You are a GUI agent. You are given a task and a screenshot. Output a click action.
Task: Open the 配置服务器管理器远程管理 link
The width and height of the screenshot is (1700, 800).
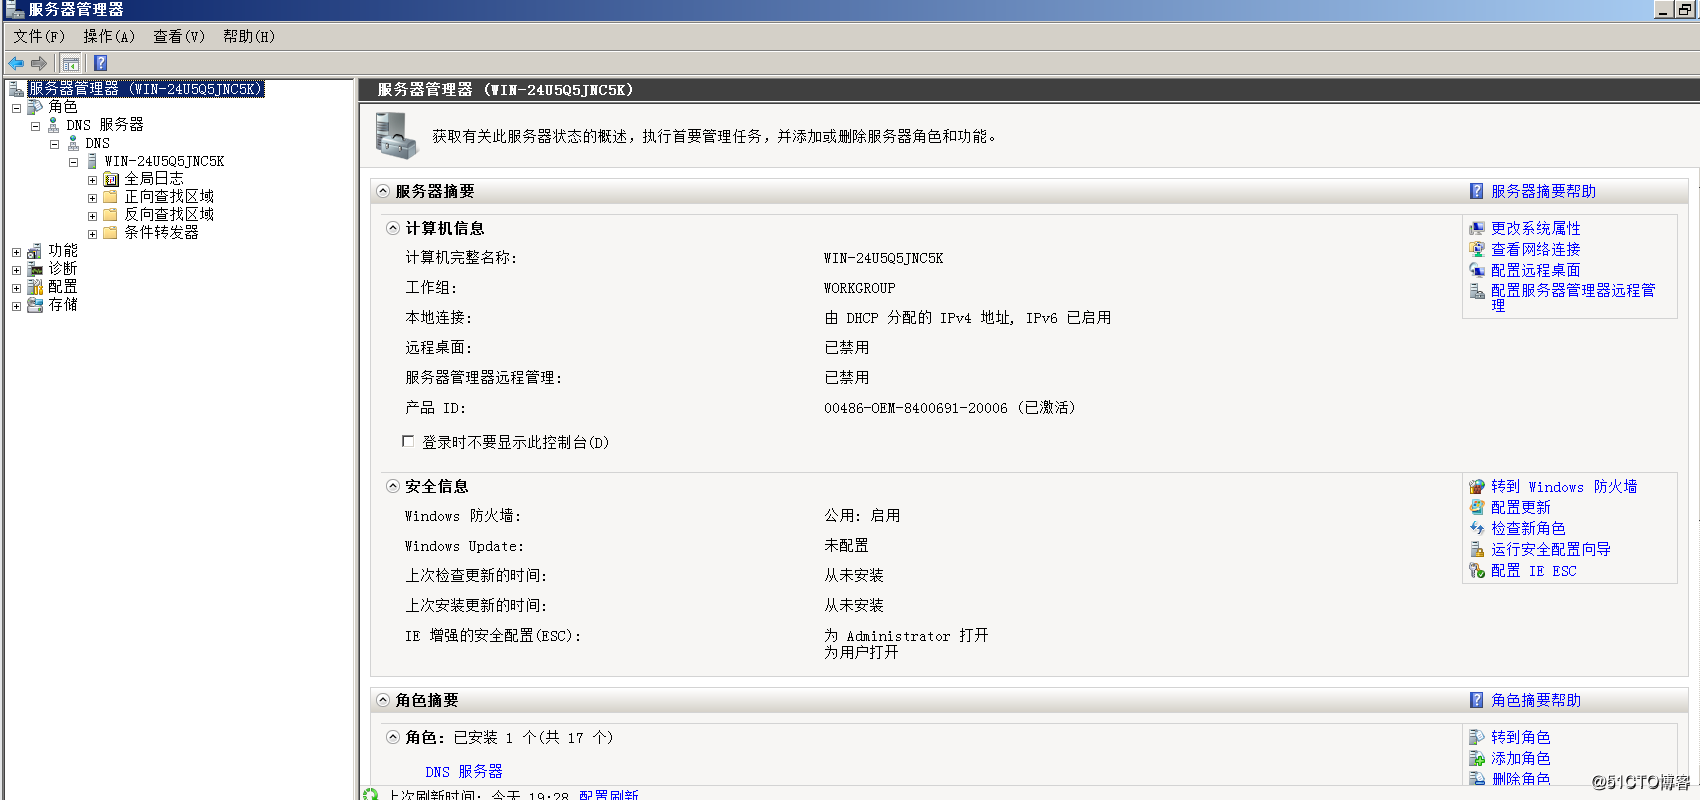pos(1573,297)
